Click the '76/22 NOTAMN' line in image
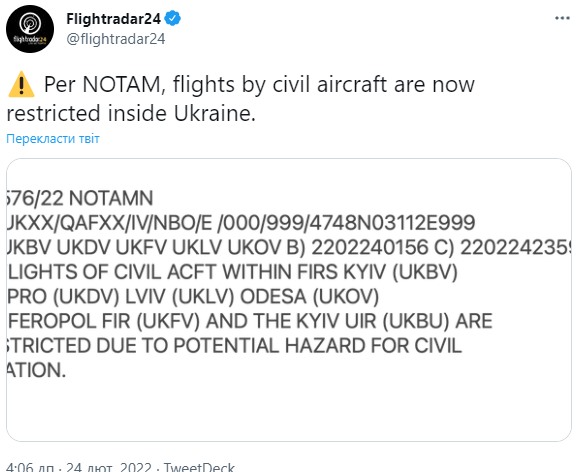Image resolution: width=580 pixels, height=472 pixels. [x=80, y=198]
